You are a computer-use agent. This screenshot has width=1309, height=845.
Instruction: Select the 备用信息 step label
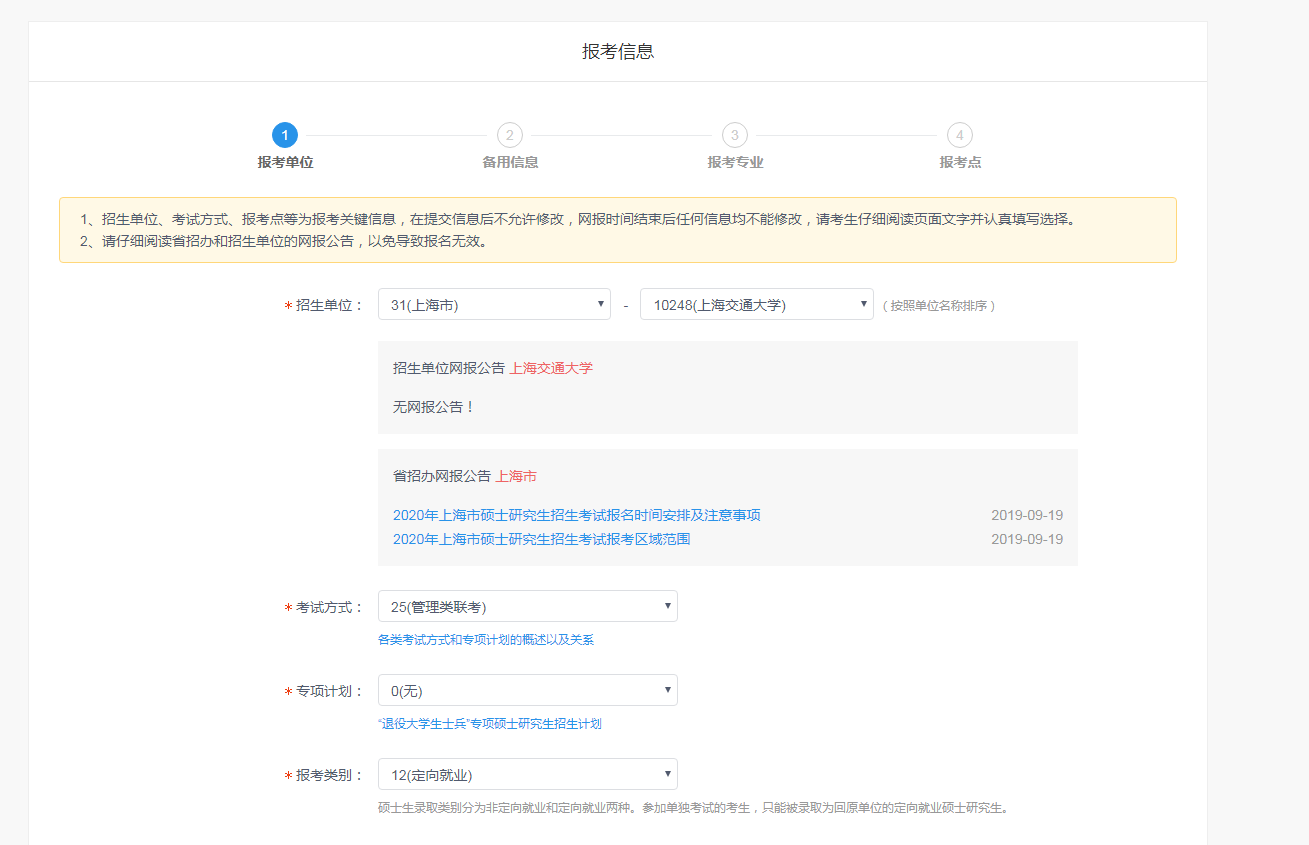pos(510,162)
